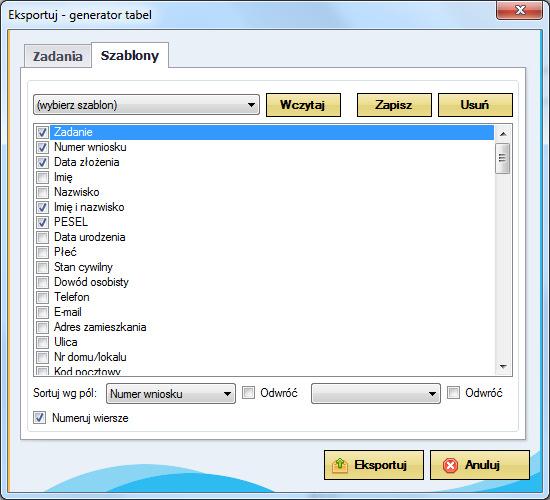Check the Imię checkbox
The height and width of the screenshot is (500, 550).
[x=42, y=177]
